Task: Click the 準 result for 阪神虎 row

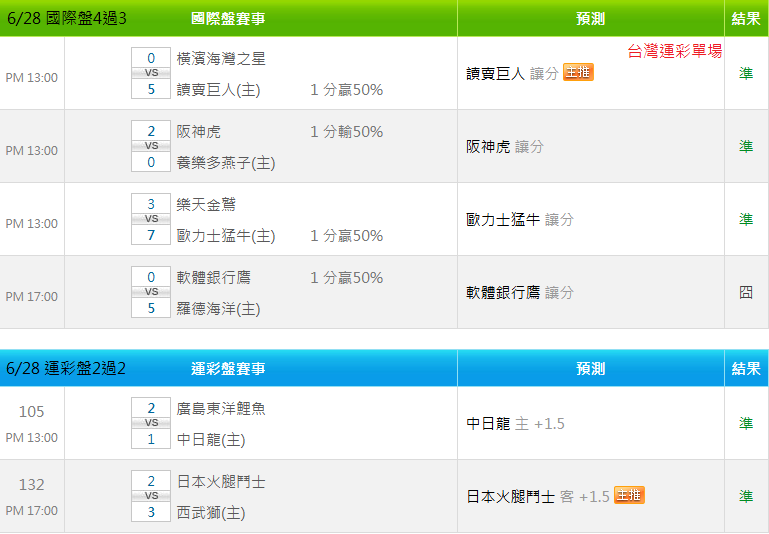Action: (746, 147)
